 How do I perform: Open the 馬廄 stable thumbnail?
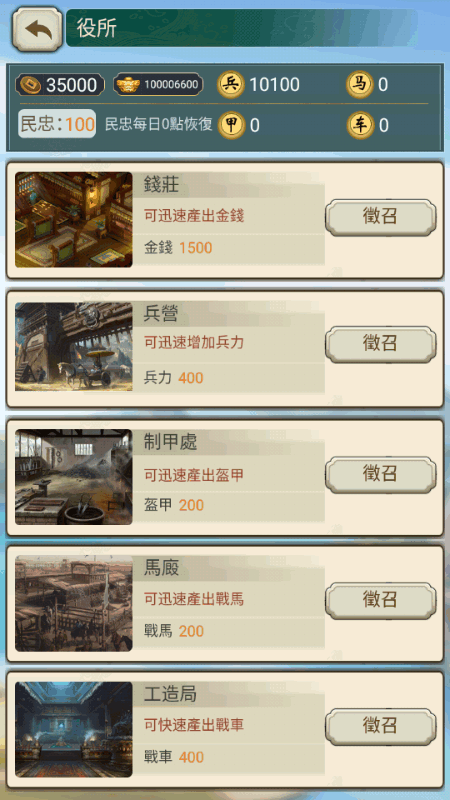(73, 604)
